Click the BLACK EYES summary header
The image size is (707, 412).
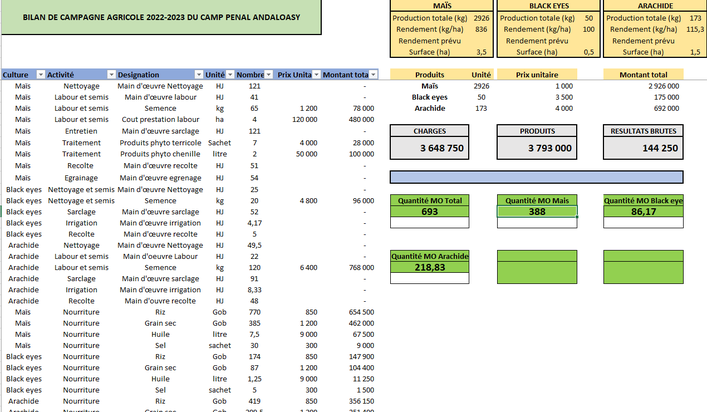point(547,6)
